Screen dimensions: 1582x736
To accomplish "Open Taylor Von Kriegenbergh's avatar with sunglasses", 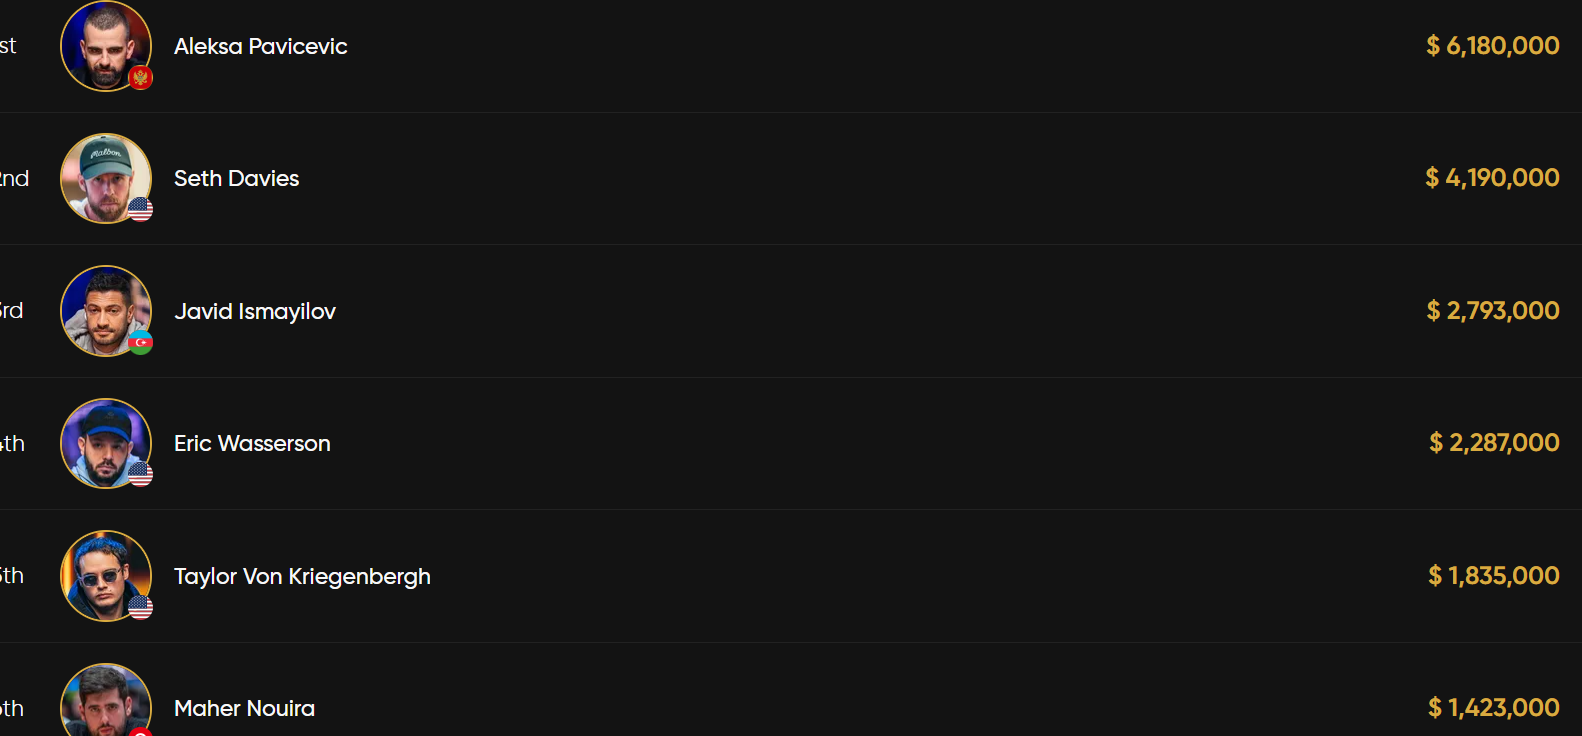I will (104, 575).
